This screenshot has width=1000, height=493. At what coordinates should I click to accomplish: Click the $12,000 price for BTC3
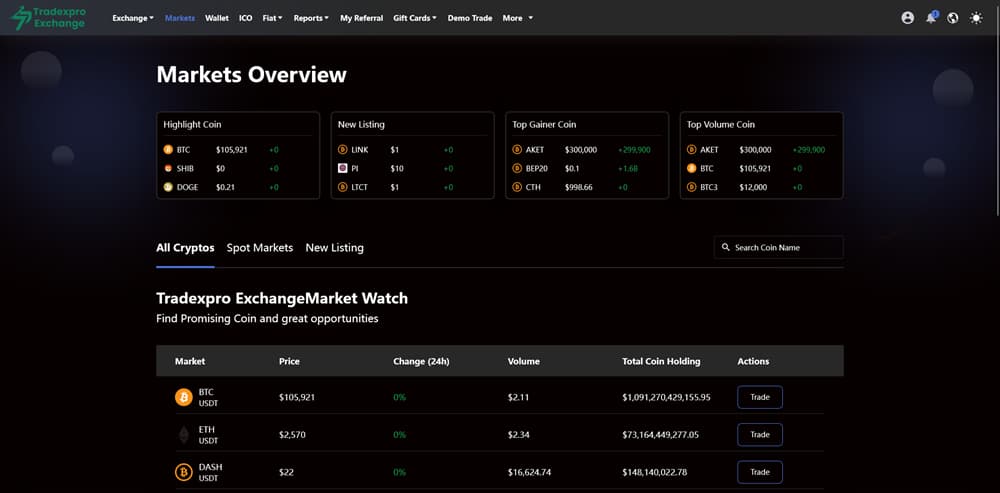[x=753, y=187]
